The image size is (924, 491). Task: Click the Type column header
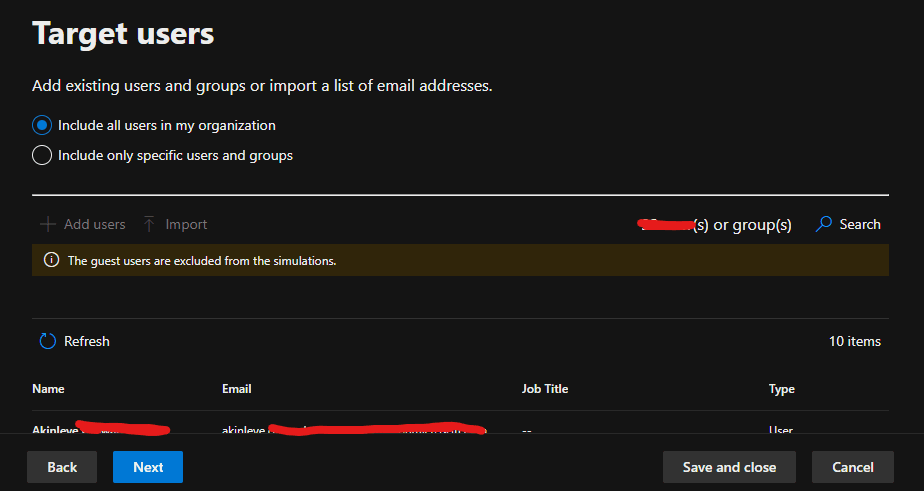[782, 389]
